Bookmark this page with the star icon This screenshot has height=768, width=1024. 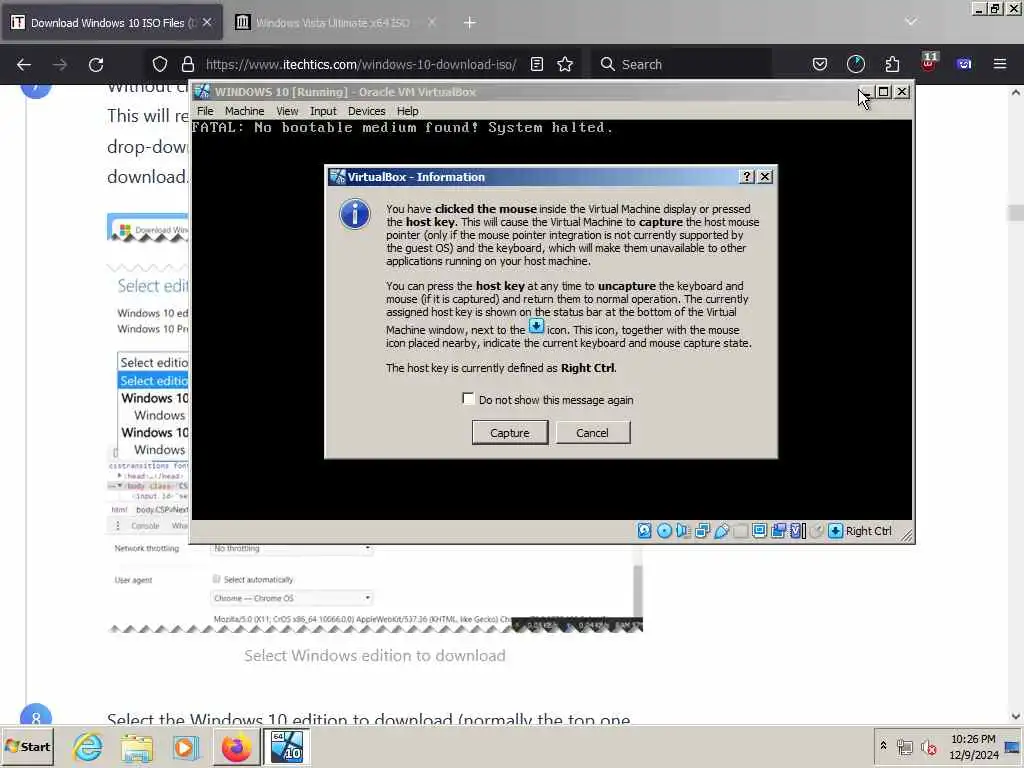tap(565, 64)
